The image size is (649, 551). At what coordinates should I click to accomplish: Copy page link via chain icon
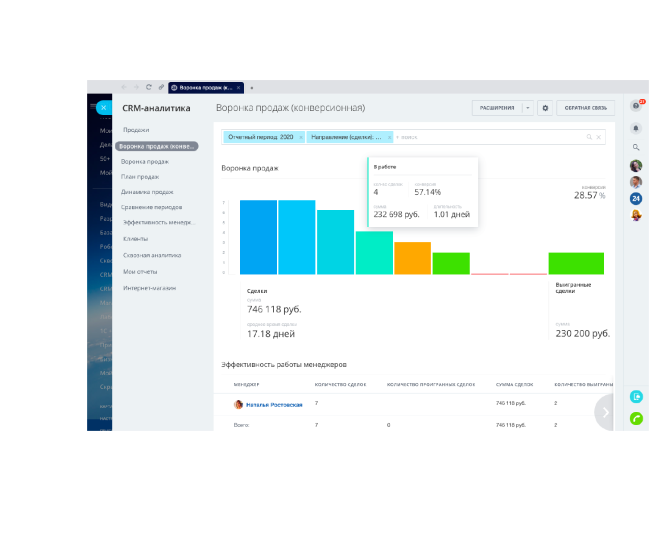coord(161,87)
